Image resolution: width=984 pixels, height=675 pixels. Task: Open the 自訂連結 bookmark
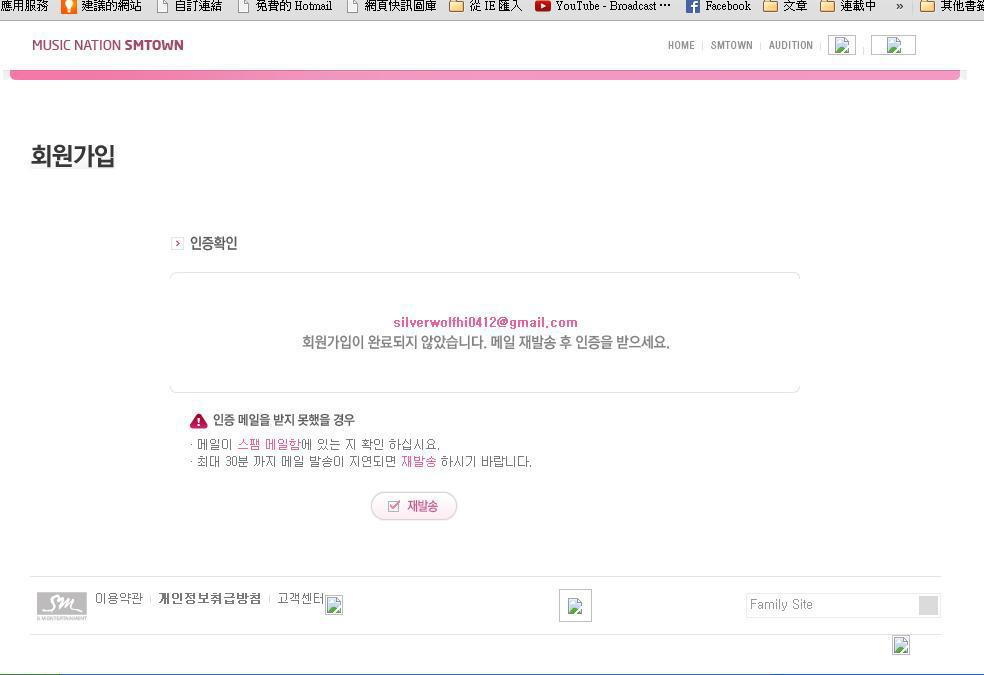190,6
